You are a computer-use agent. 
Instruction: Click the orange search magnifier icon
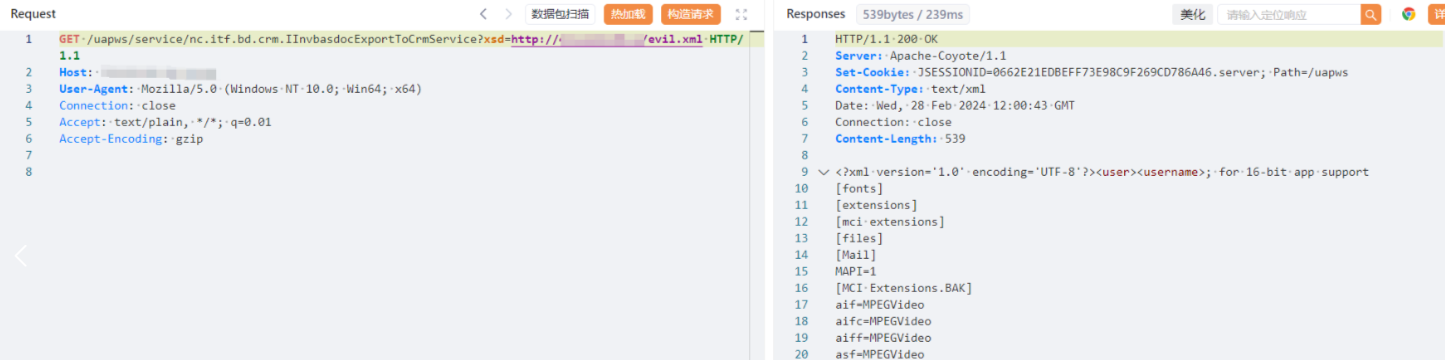coord(1371,14)
